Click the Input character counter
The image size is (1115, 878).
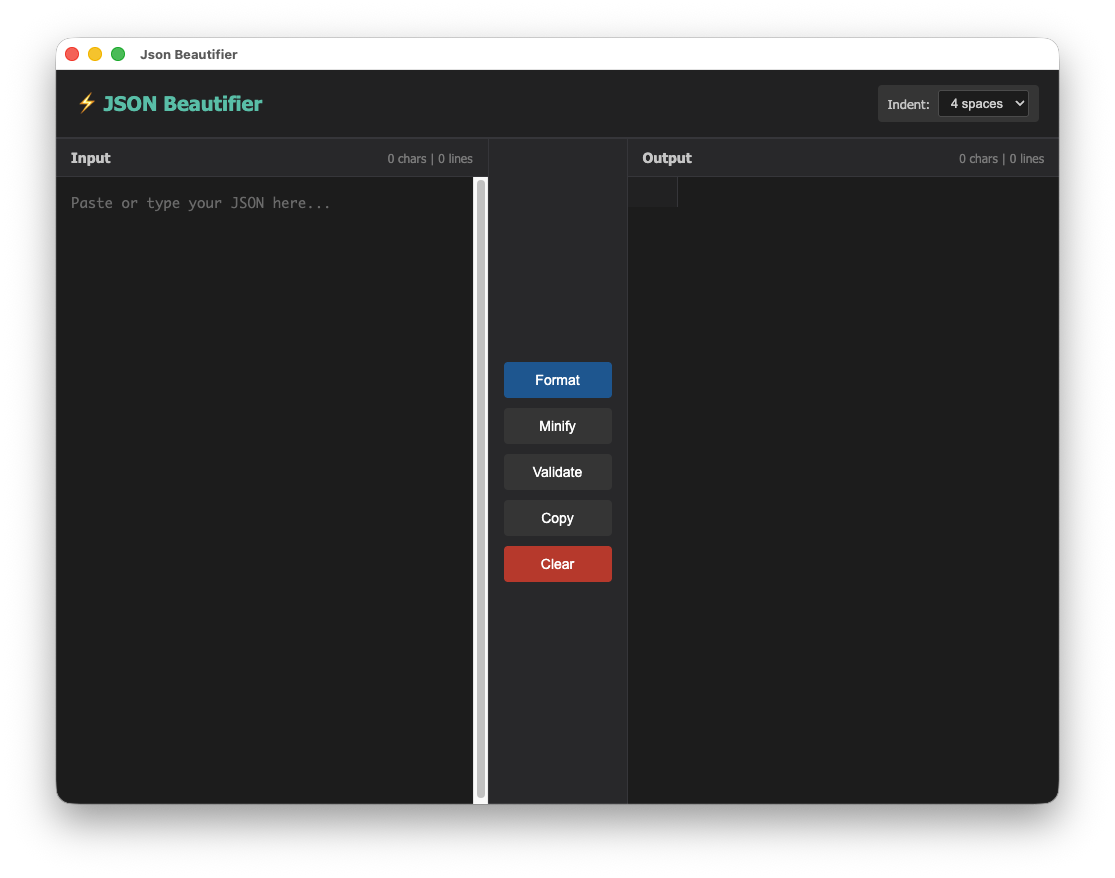(x=407, y=158)
